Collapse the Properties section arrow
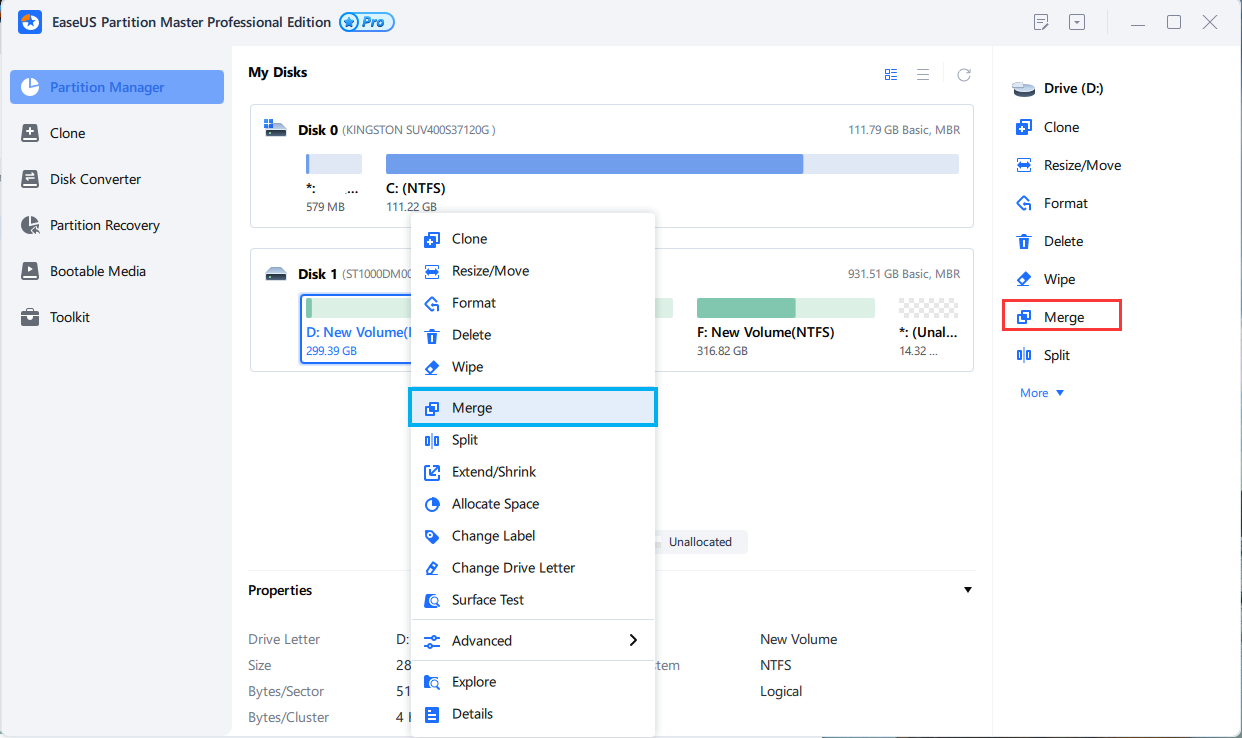 967,590
